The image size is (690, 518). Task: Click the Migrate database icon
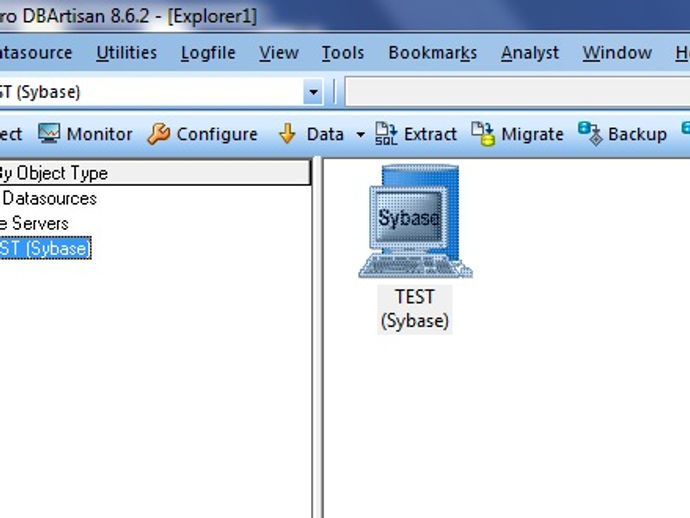483,134
